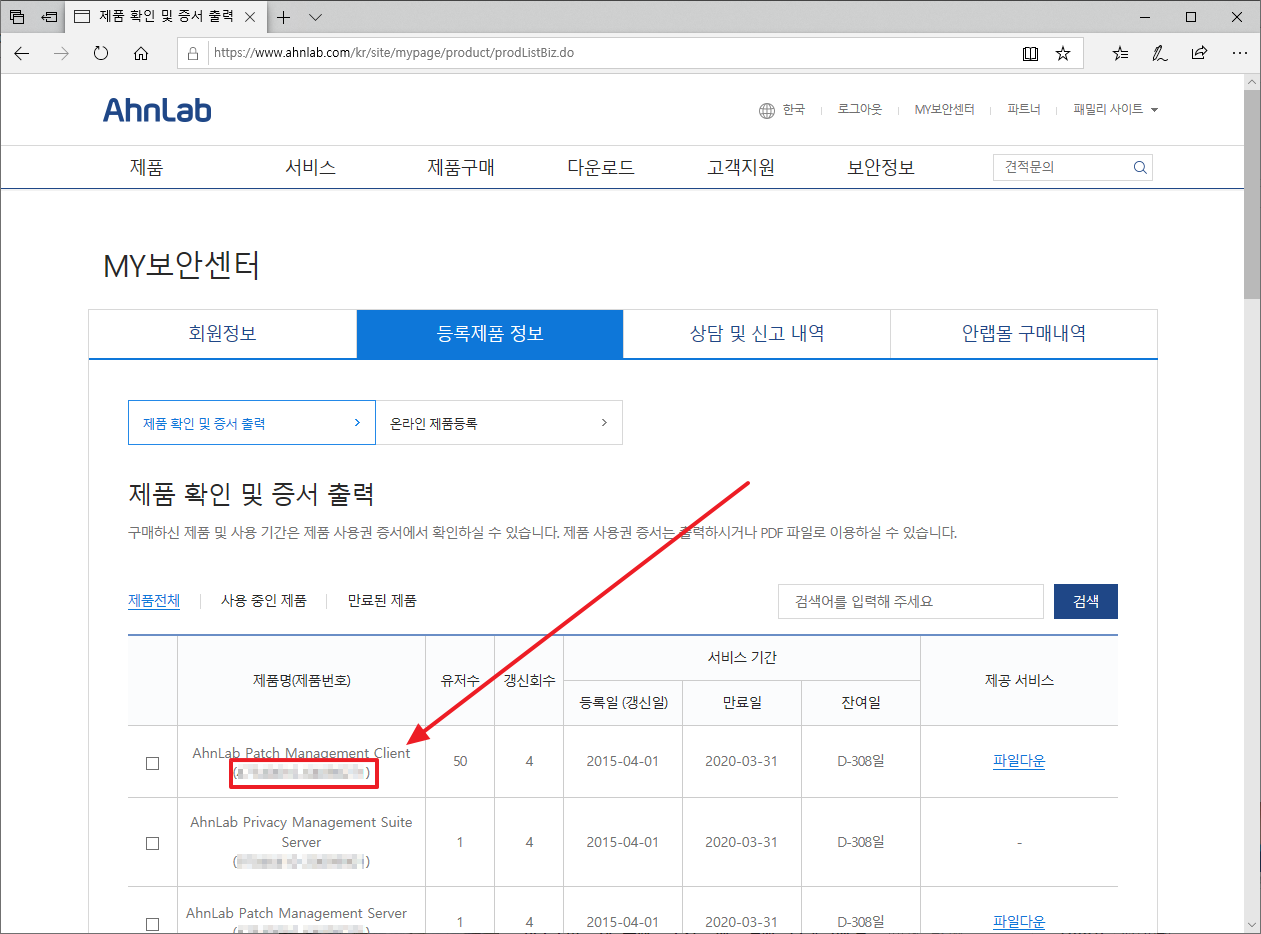Click the scrollbar up arrow

(x=1251, y=84)
